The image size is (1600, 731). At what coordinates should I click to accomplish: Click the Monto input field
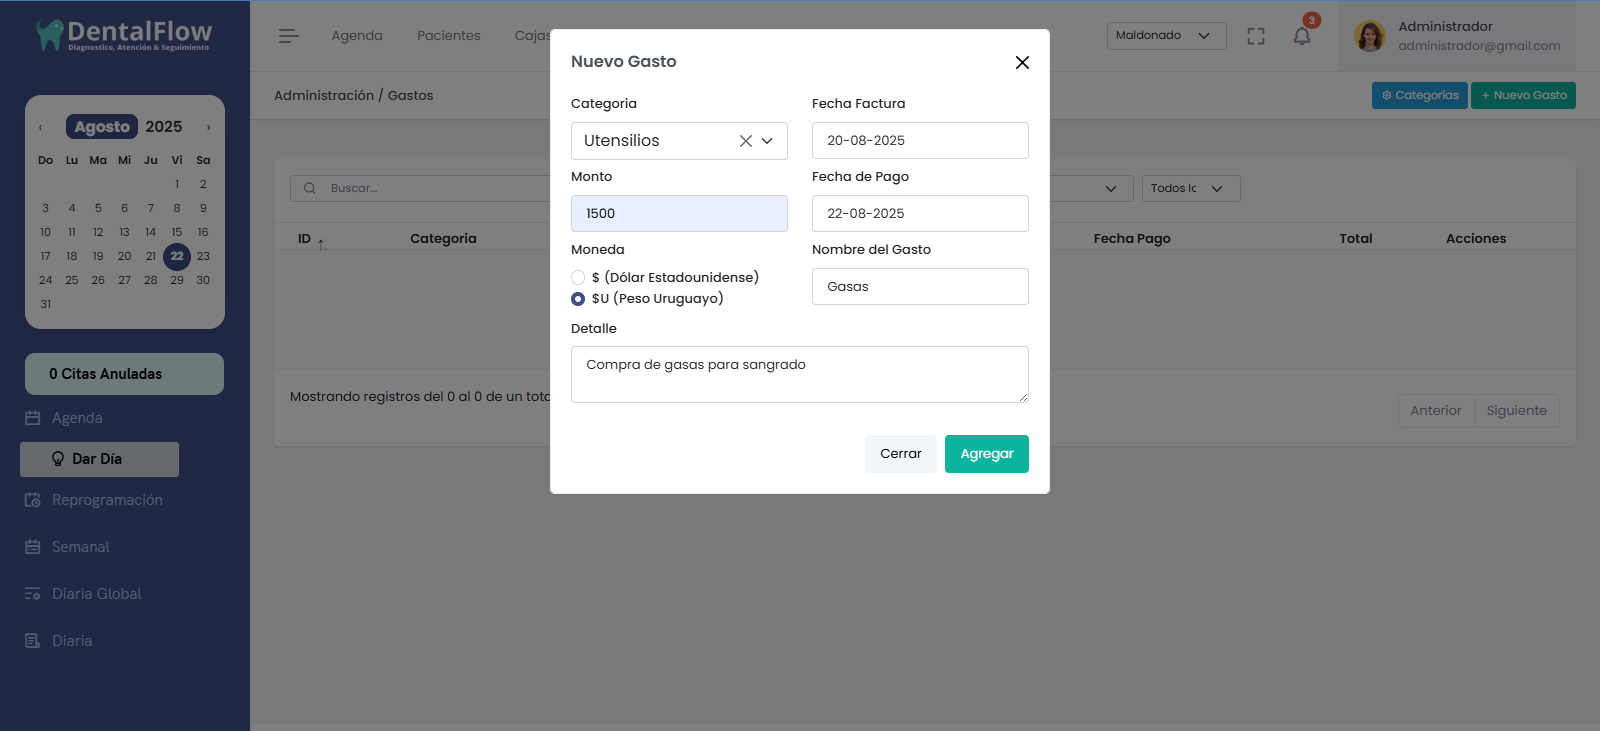[x=679, y=214]
